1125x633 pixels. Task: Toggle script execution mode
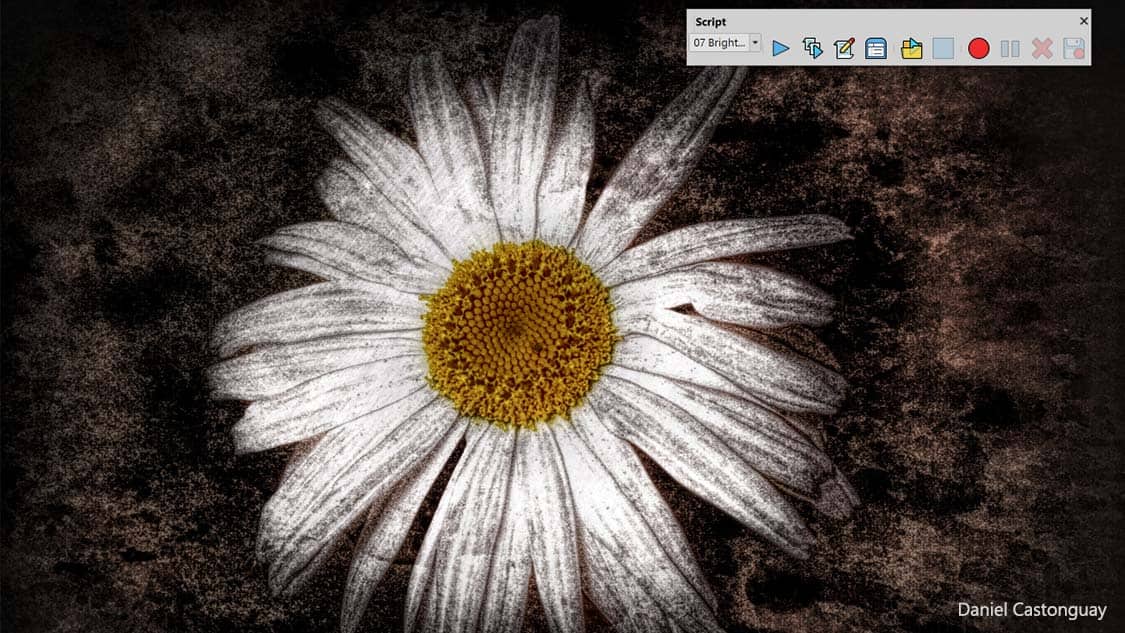(876, 48)
